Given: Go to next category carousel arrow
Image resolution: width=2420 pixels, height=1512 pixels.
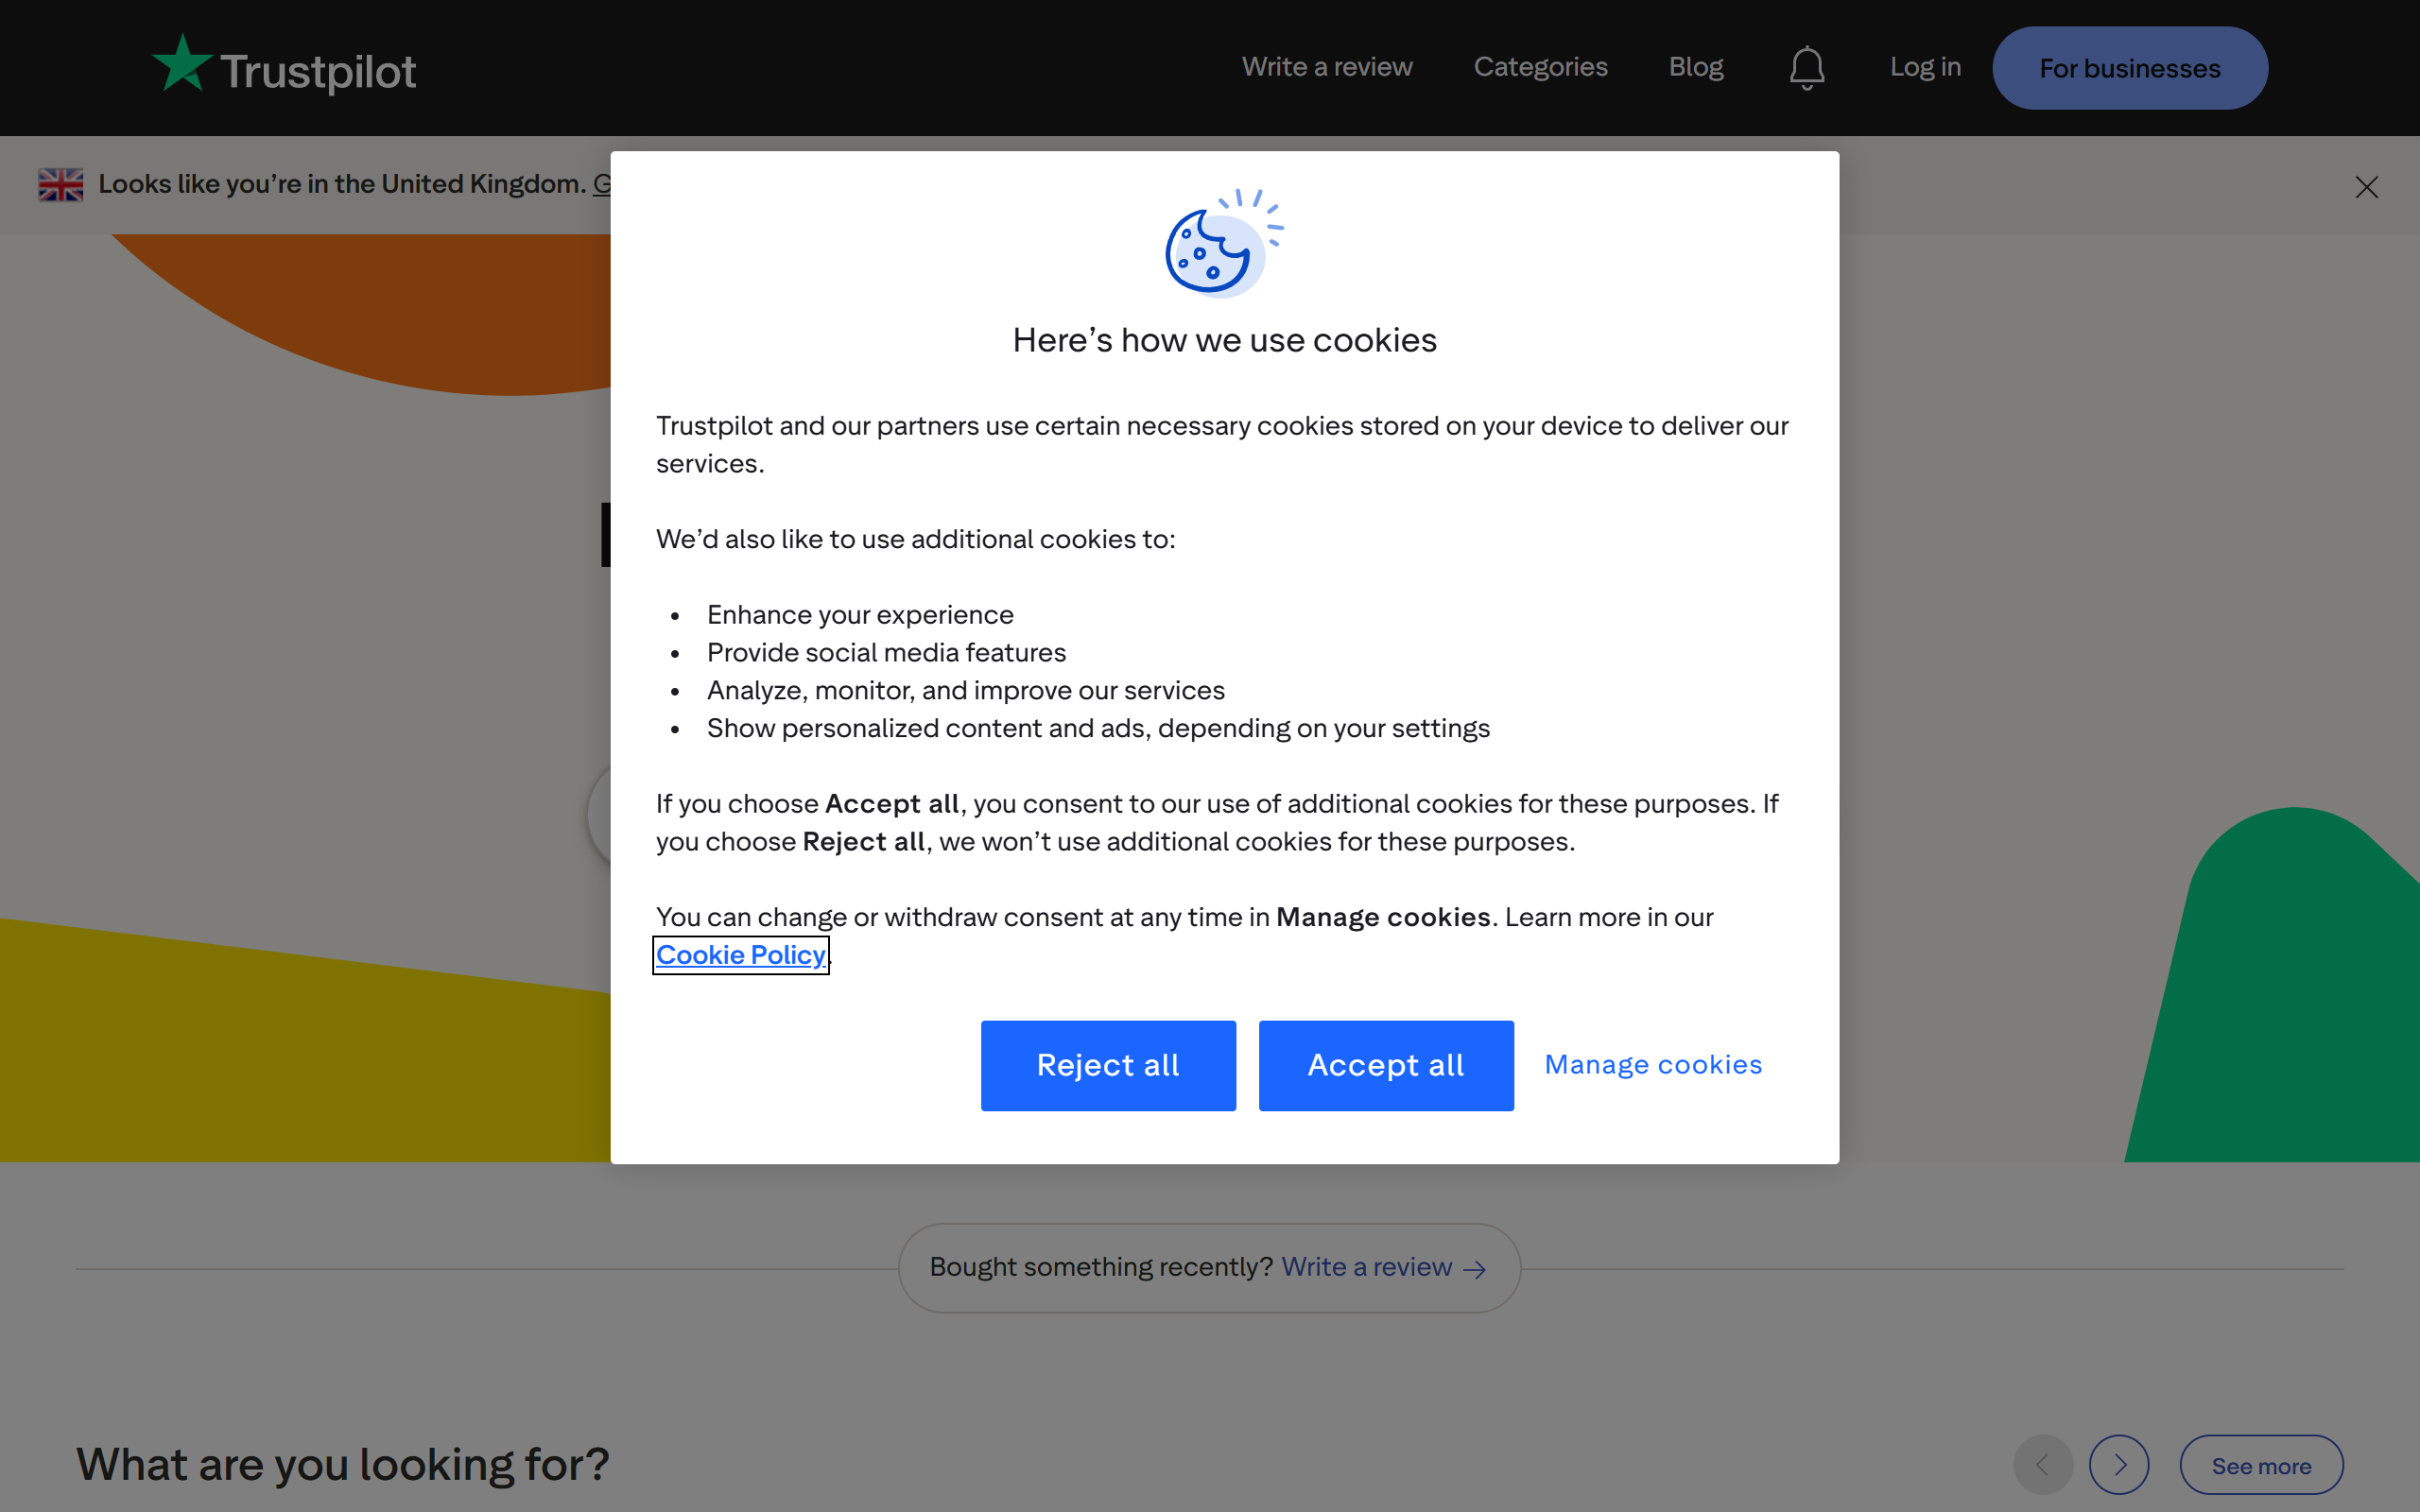Looking at the screenshot, I should [2119, 1465].
